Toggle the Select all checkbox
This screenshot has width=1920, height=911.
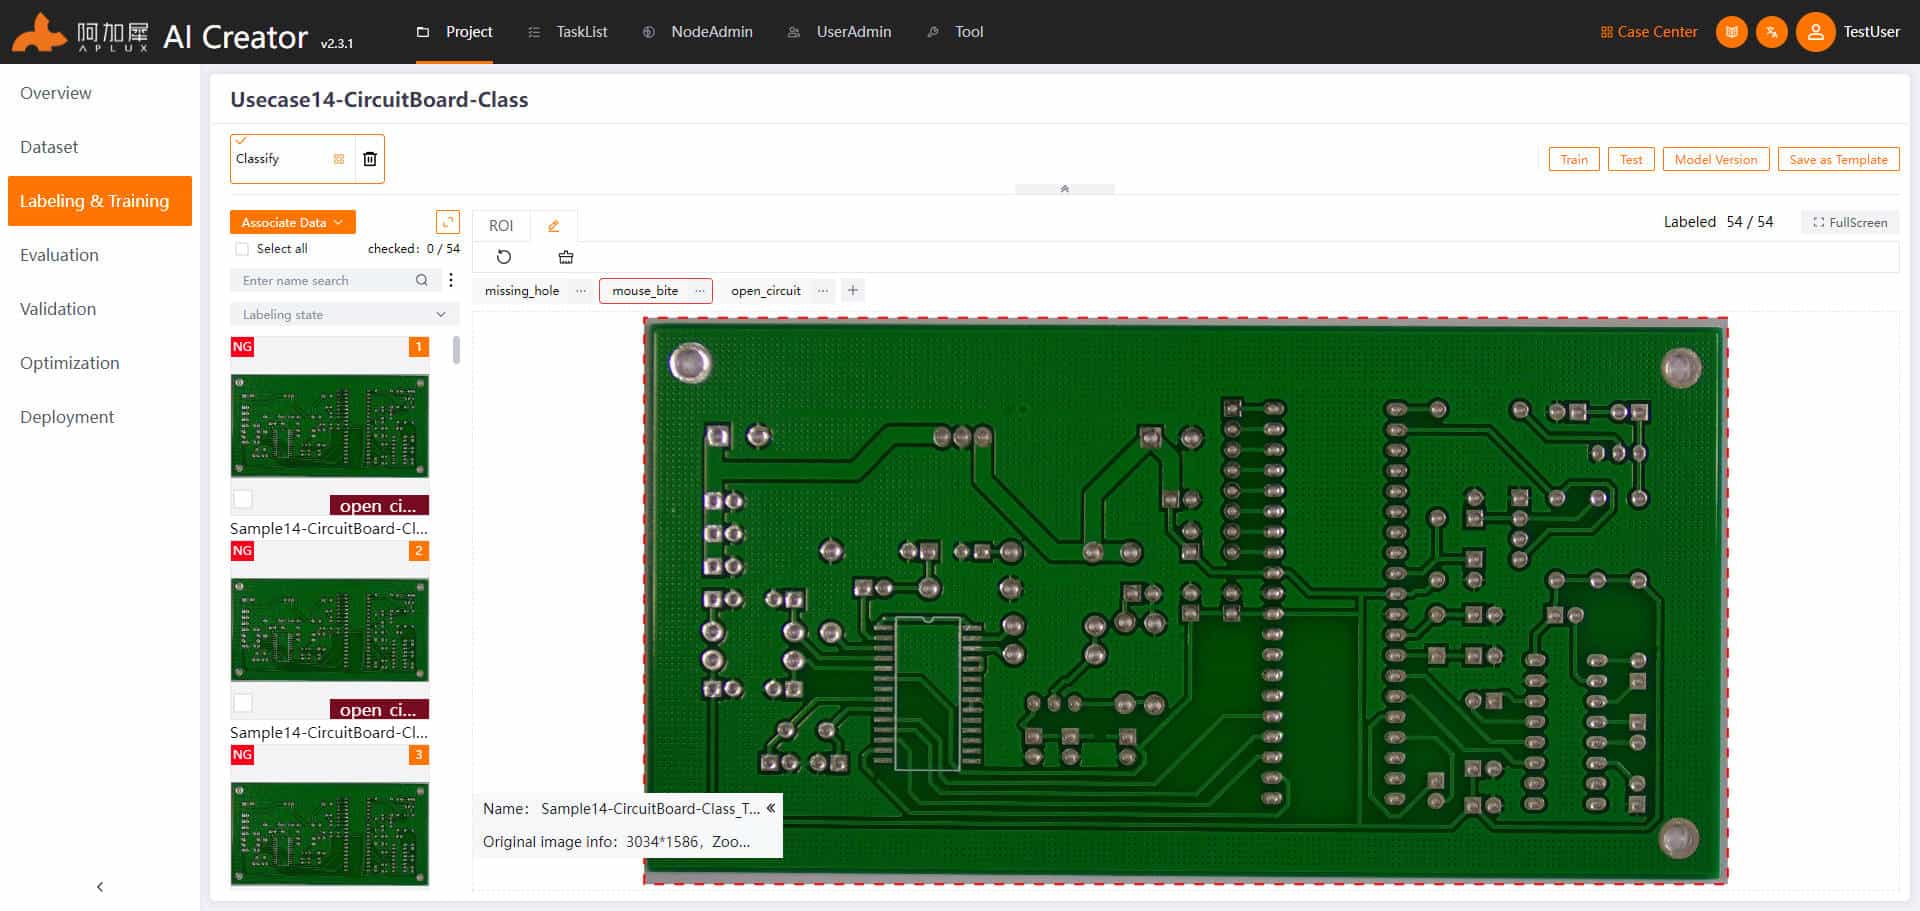(242, 249)
